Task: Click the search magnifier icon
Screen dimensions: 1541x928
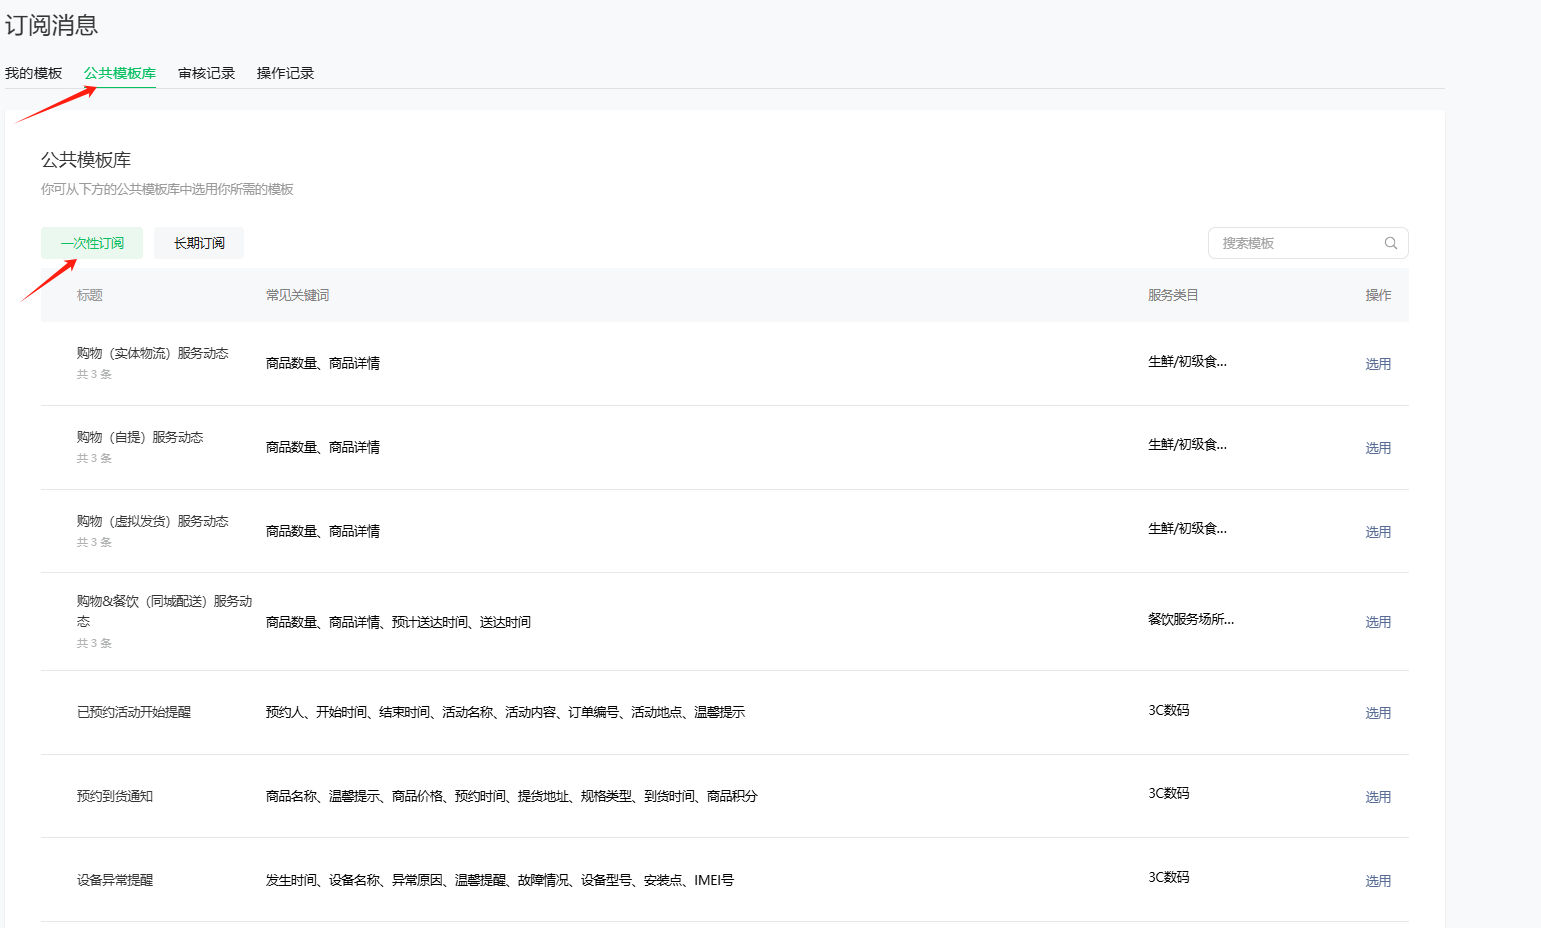Action: tap(1390, 243)
